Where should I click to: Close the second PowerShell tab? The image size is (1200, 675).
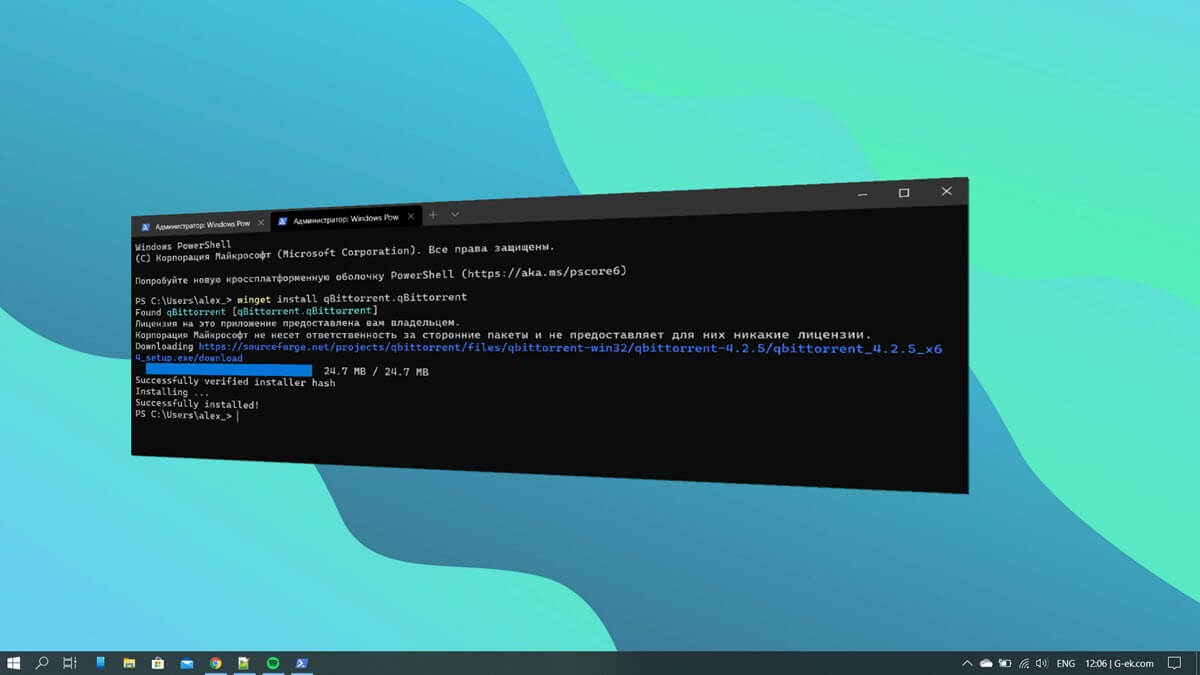click(x=409, y=216)
